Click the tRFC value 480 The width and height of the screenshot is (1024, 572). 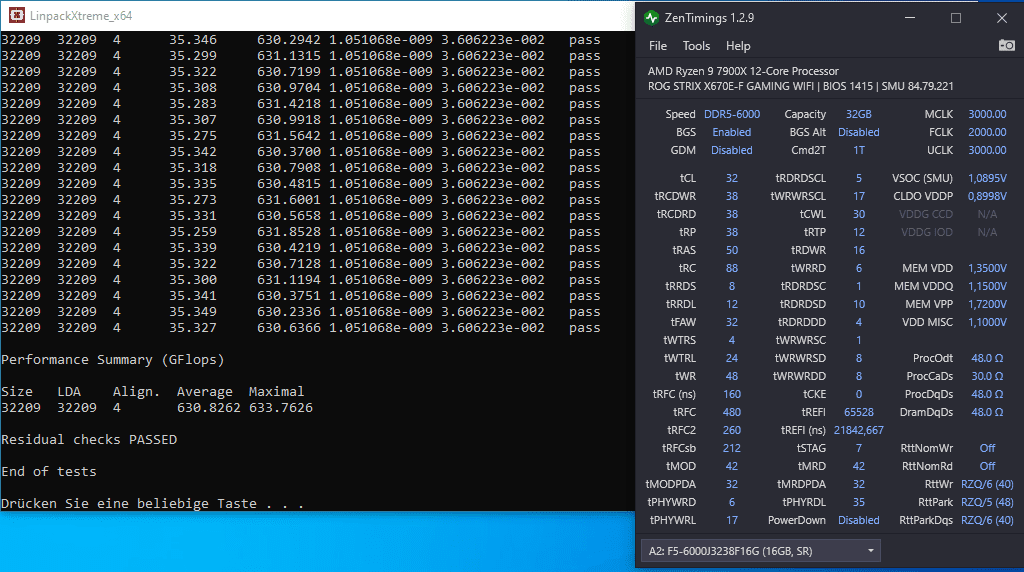click(x=731, y=412)
